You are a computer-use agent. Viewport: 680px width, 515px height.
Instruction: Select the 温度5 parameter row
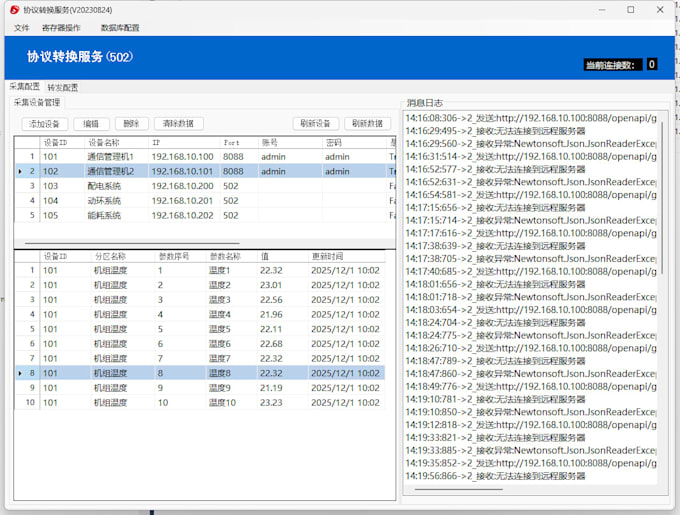tap(199, 329)
